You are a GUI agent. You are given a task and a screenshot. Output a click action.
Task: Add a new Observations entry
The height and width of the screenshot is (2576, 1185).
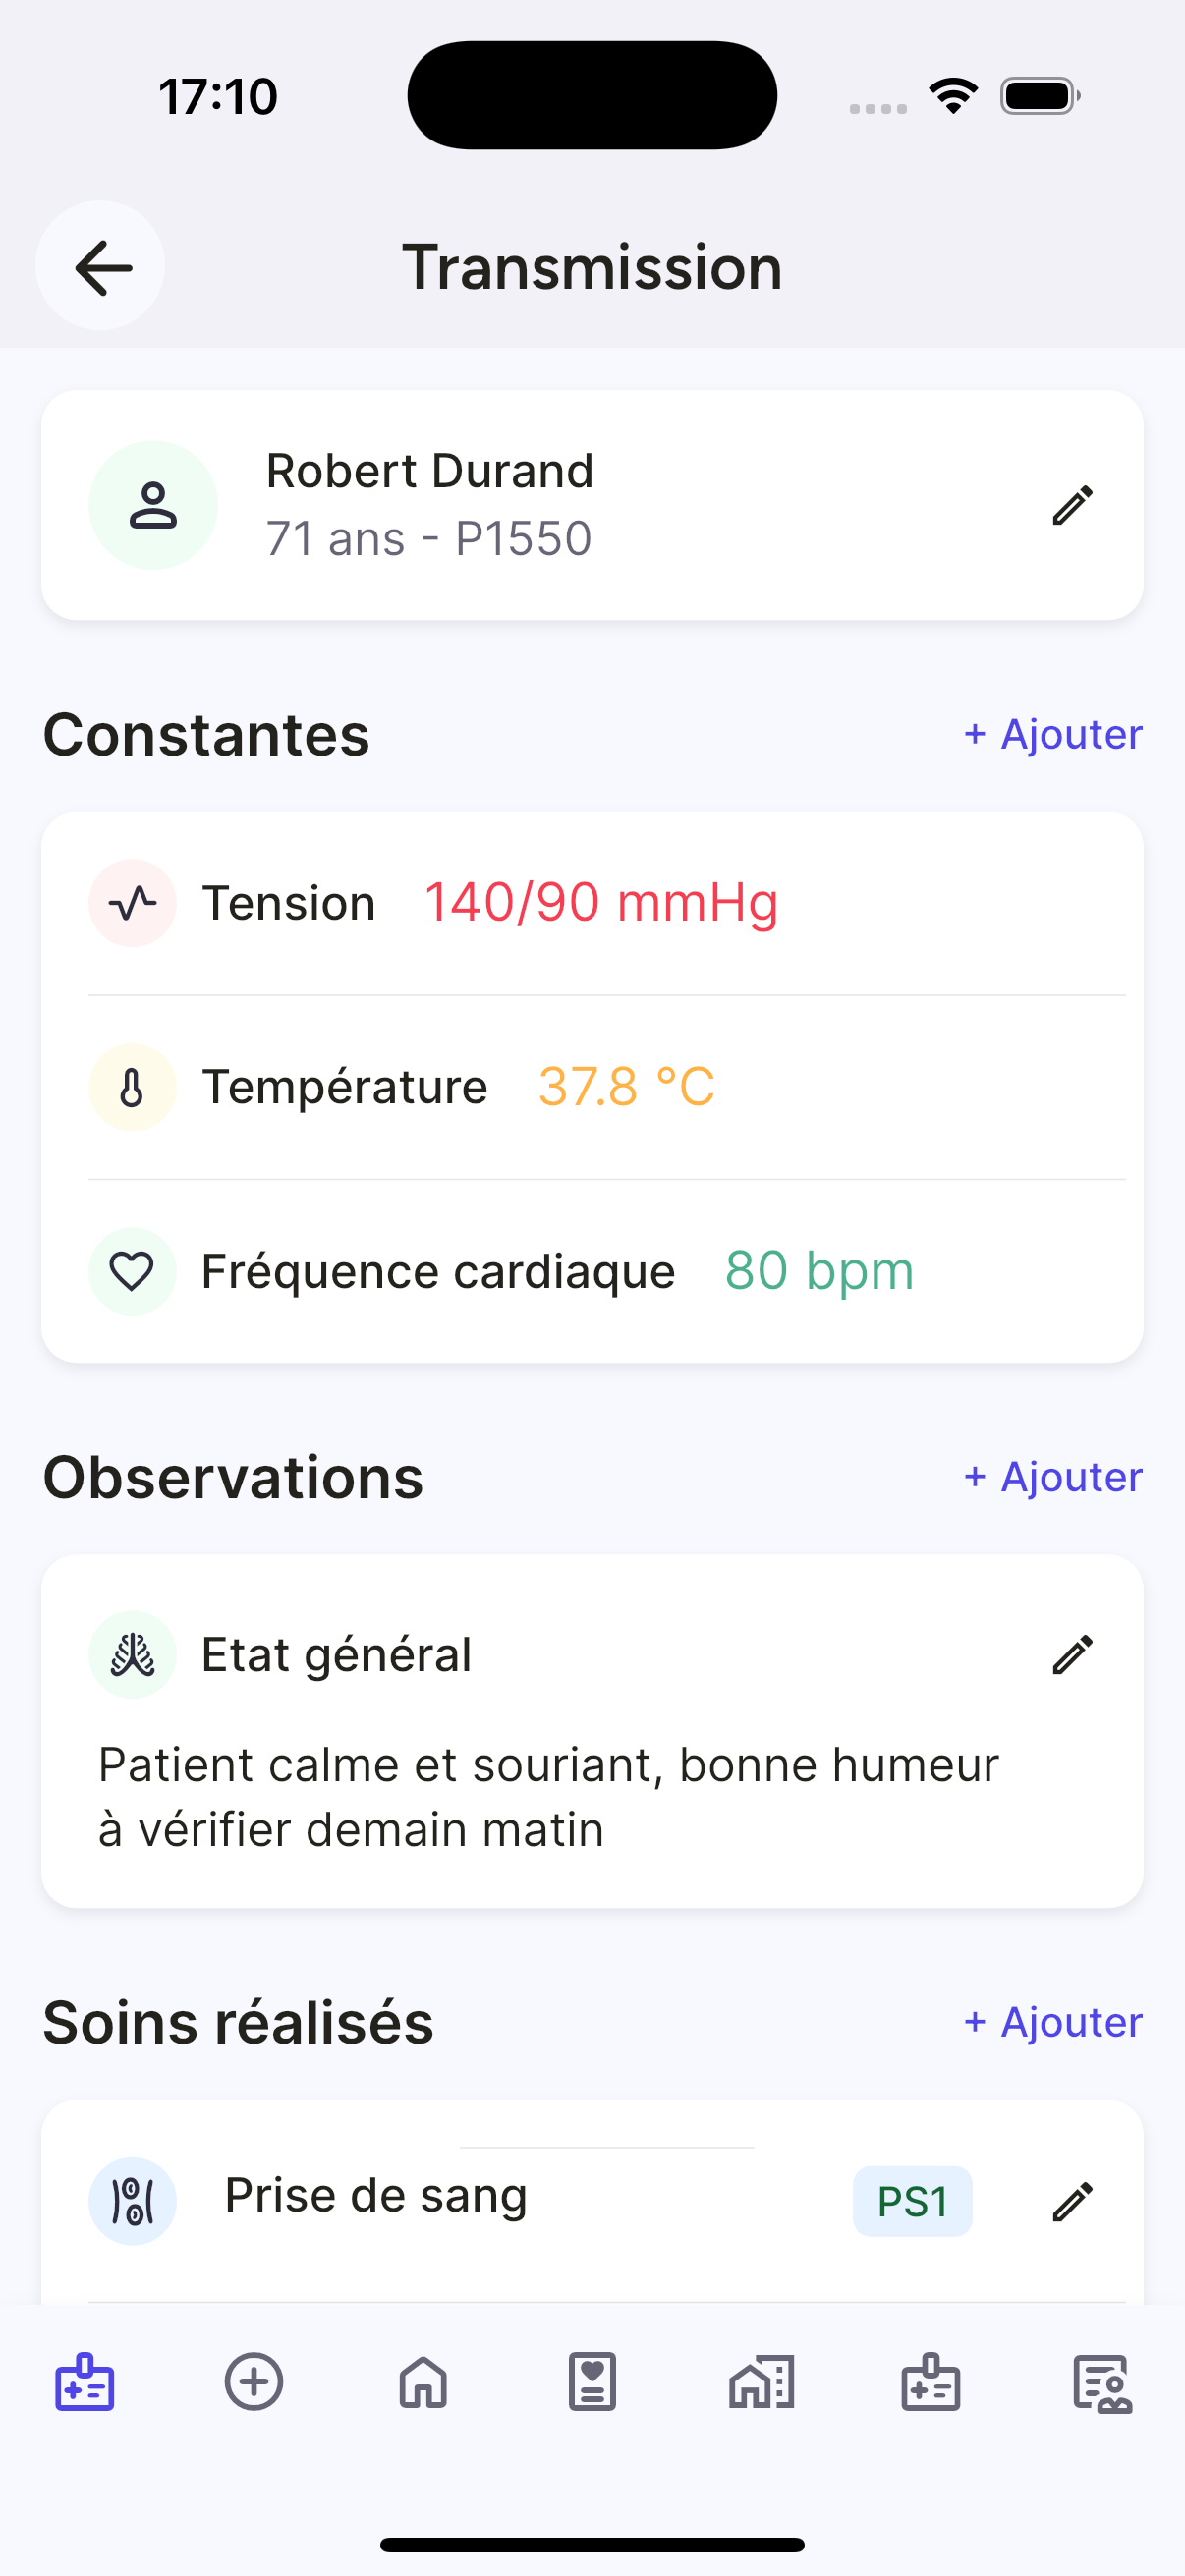coord(1052,1477)
